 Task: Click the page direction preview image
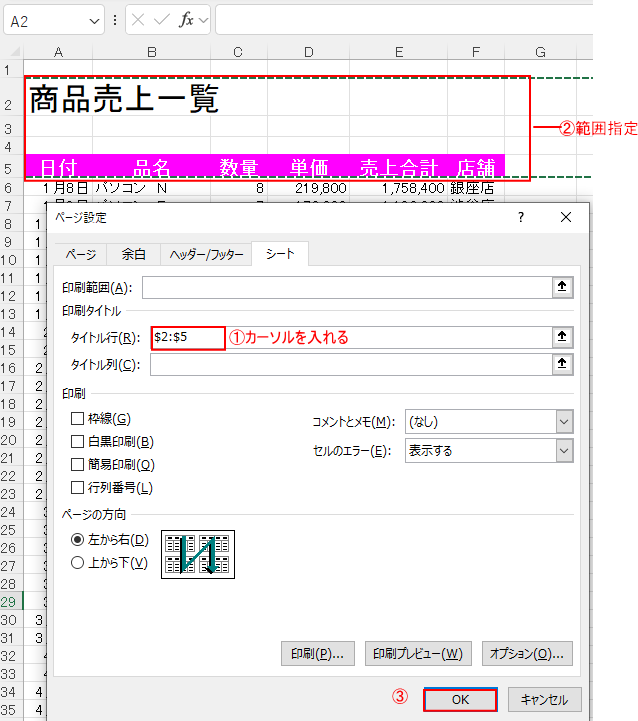click(x=198, y=554)
